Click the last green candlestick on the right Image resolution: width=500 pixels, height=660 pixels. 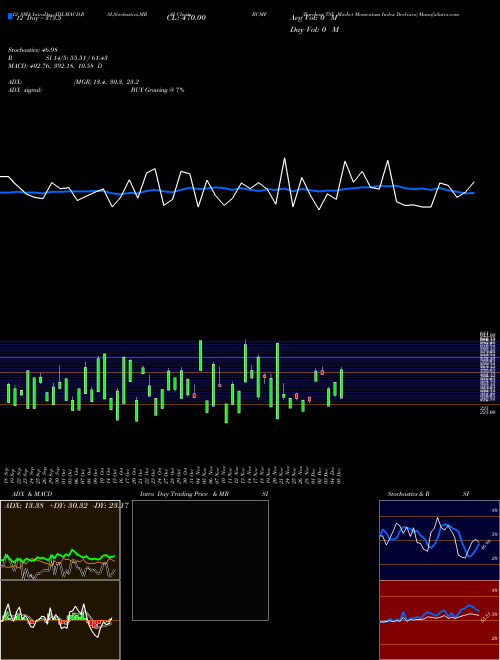pos(341,383)
